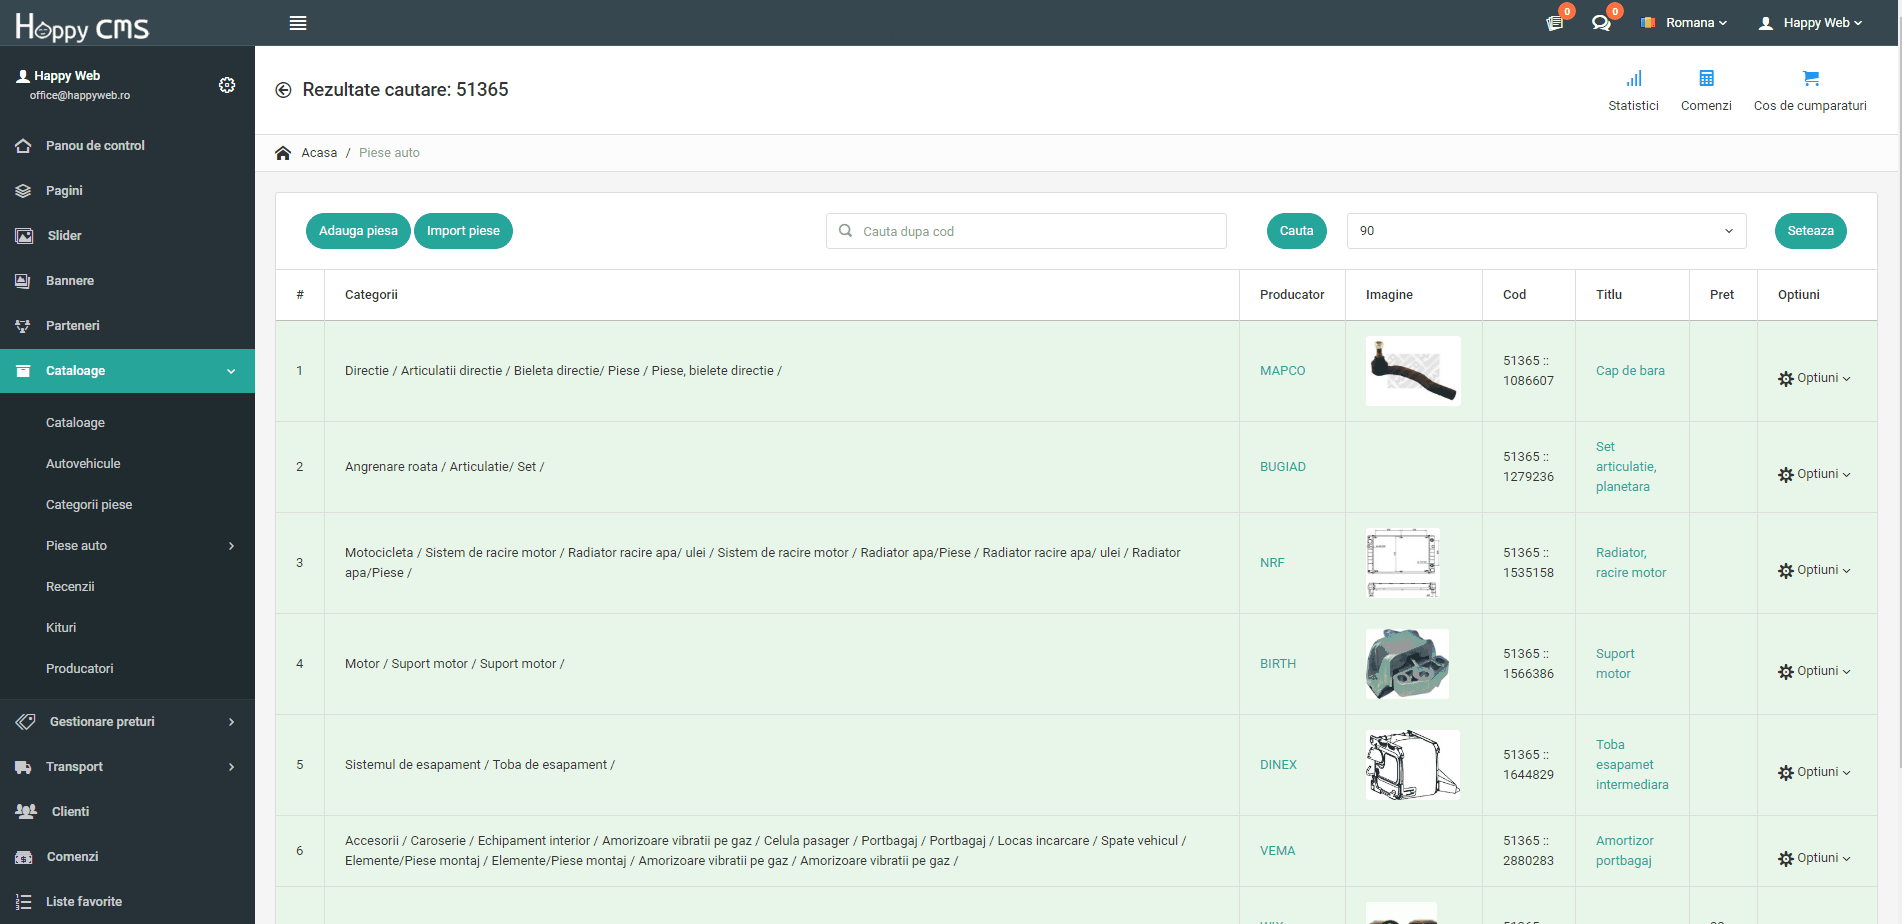Open Optiuni dropdown for Set articulatie row
1902x924 pixels.
click(1814, 475)
